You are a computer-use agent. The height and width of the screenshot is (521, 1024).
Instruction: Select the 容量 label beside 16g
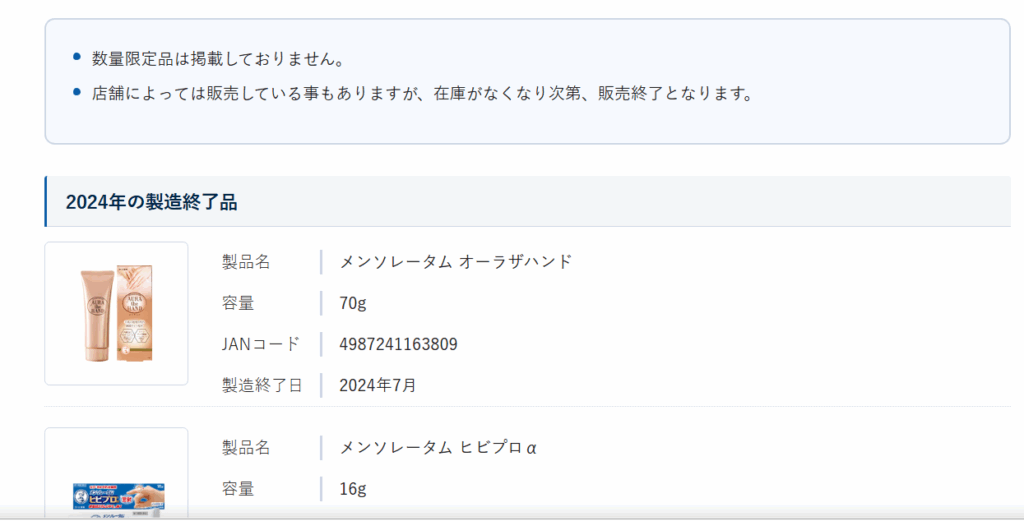(x=238, y=489)
